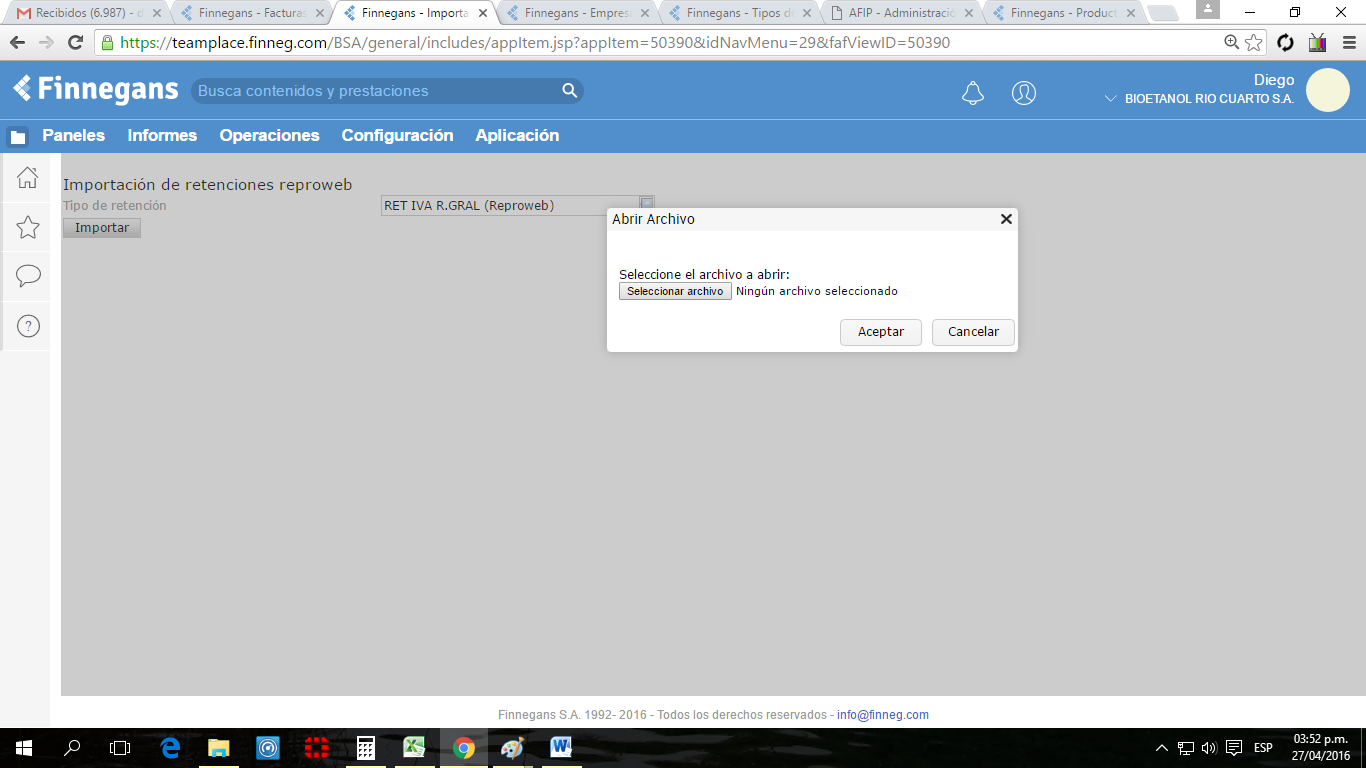Click the zoom magnifier in address bar
Viewport: 1366px width, 768px height.
click(x=1232, y=43)
